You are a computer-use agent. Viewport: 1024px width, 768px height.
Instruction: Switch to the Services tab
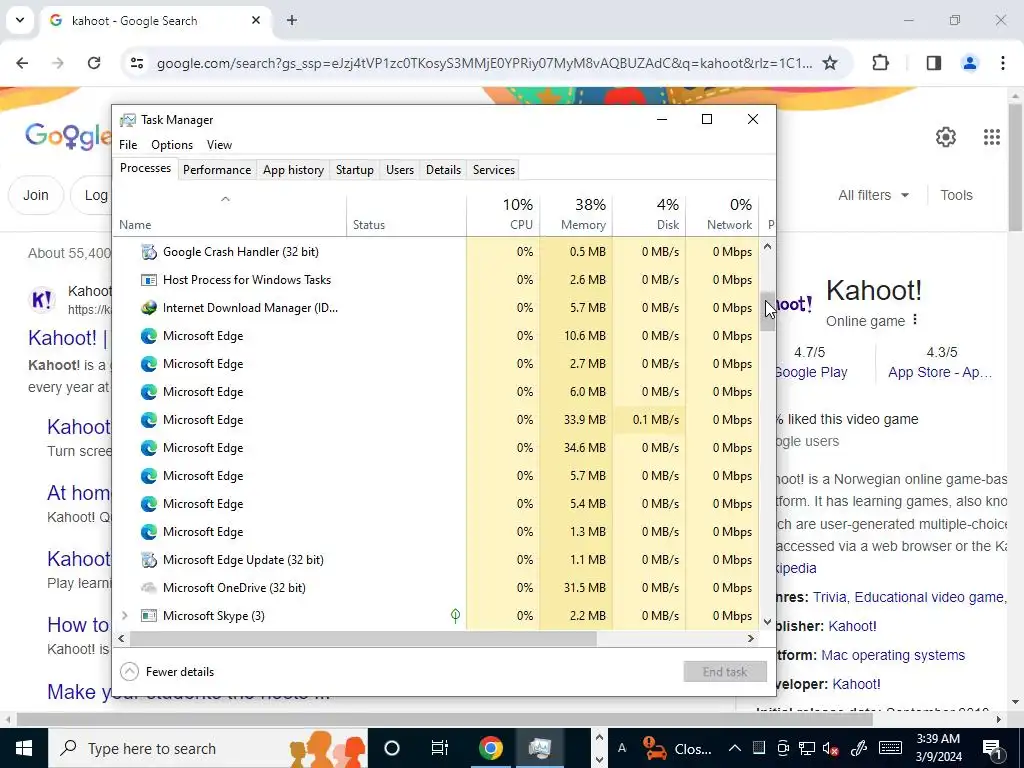click(494, 170)
